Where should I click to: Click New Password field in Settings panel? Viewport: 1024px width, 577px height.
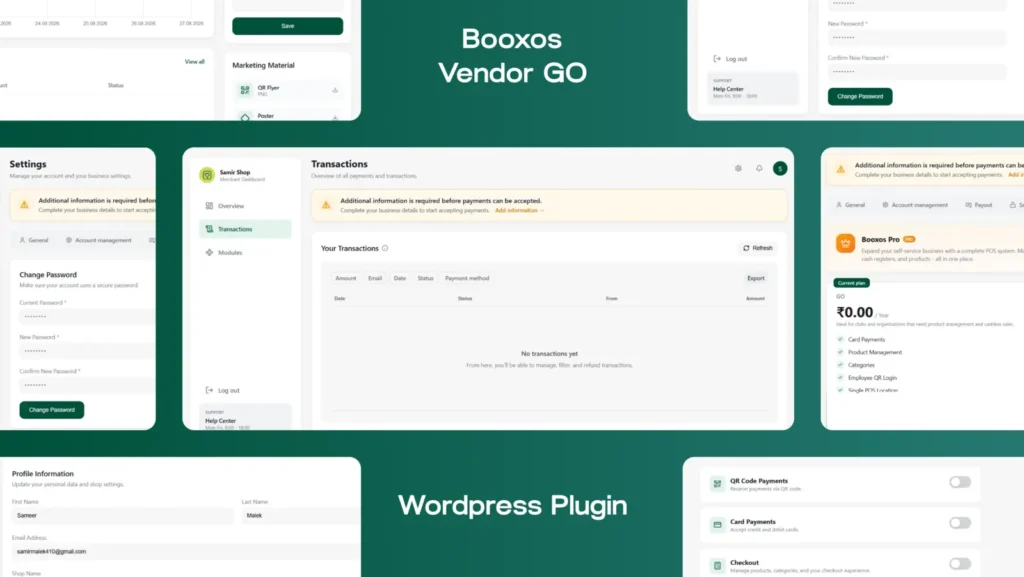point(87,351)
